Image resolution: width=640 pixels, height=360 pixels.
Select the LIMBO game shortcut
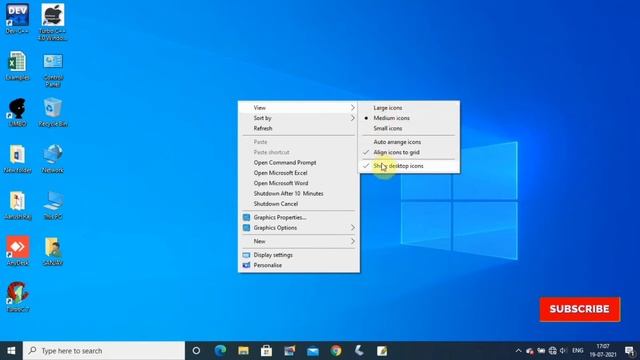point(17,112)
